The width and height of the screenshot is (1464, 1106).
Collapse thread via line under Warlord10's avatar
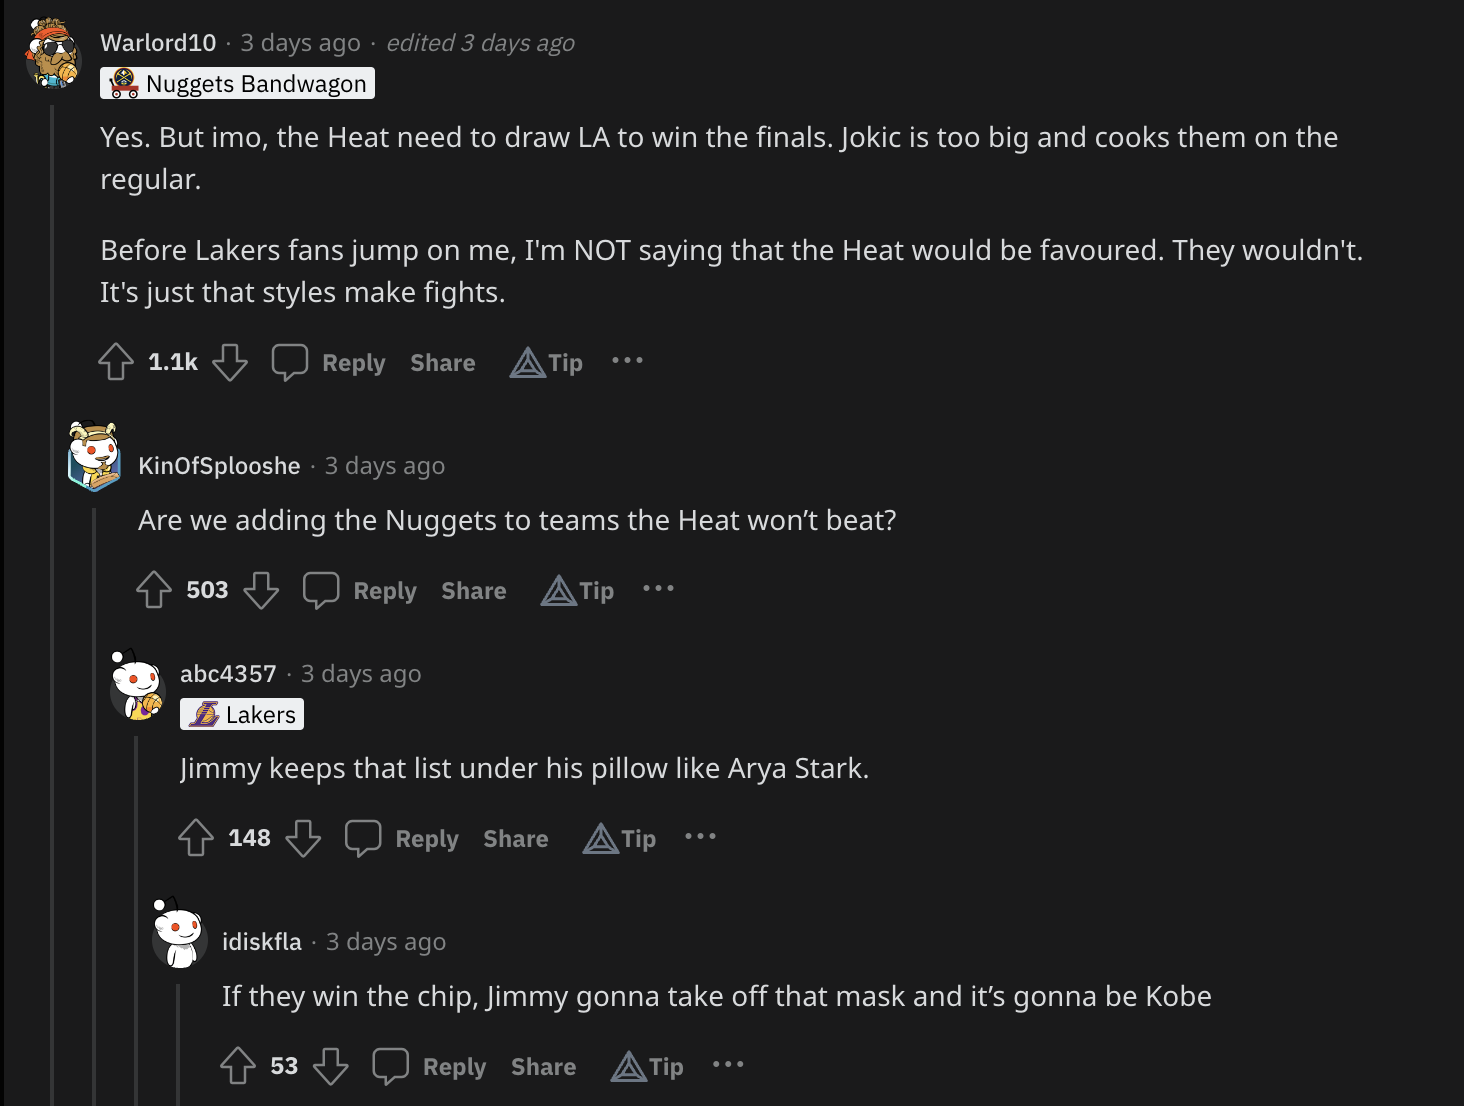pyautogui.click(x=52, y=600)
